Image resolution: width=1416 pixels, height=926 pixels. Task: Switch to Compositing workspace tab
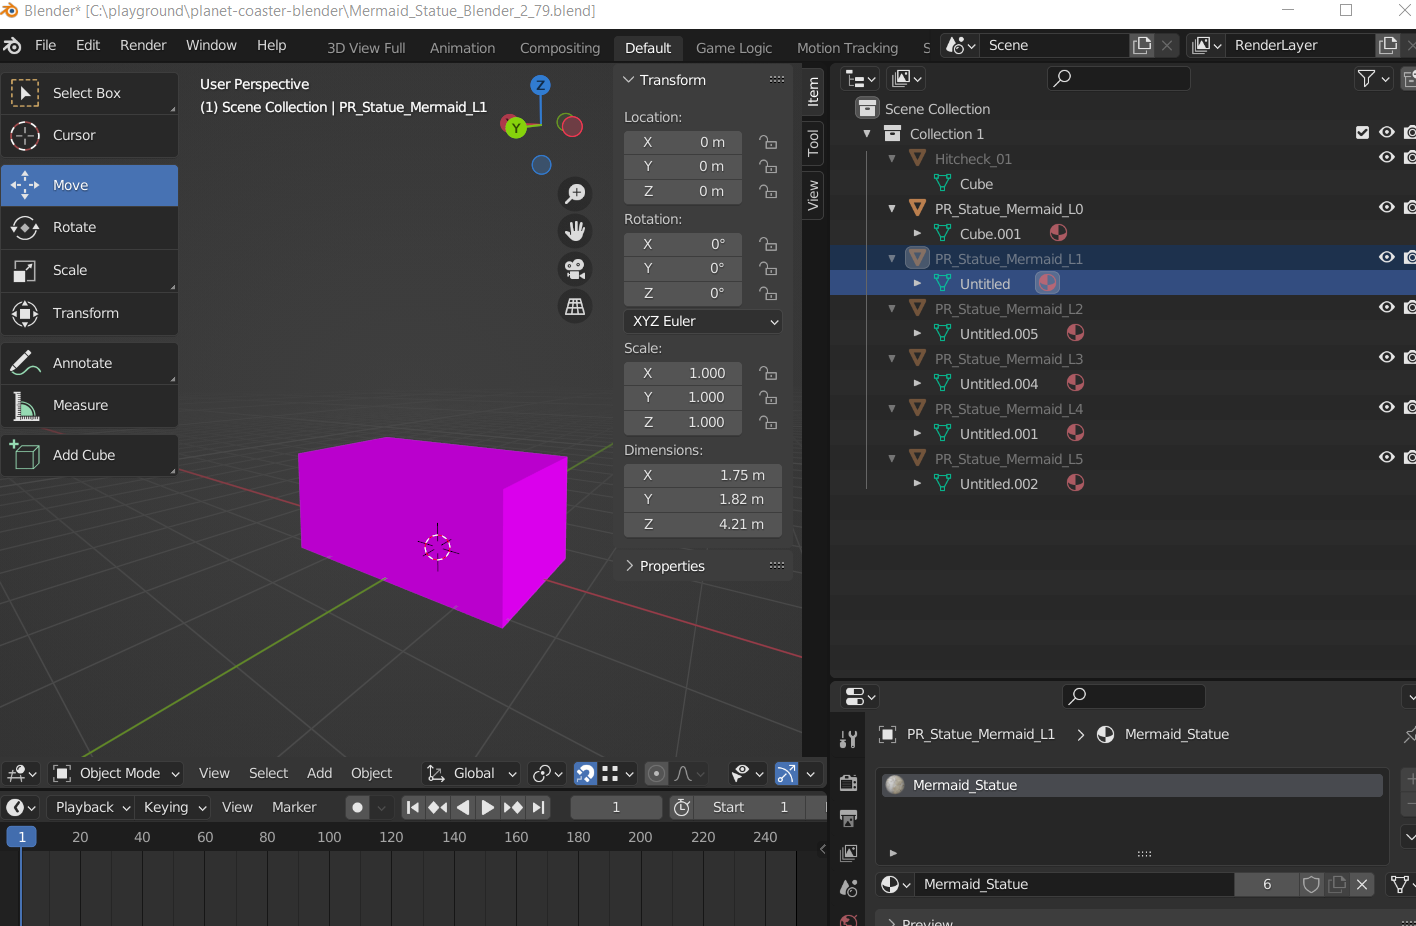[560, 48]
